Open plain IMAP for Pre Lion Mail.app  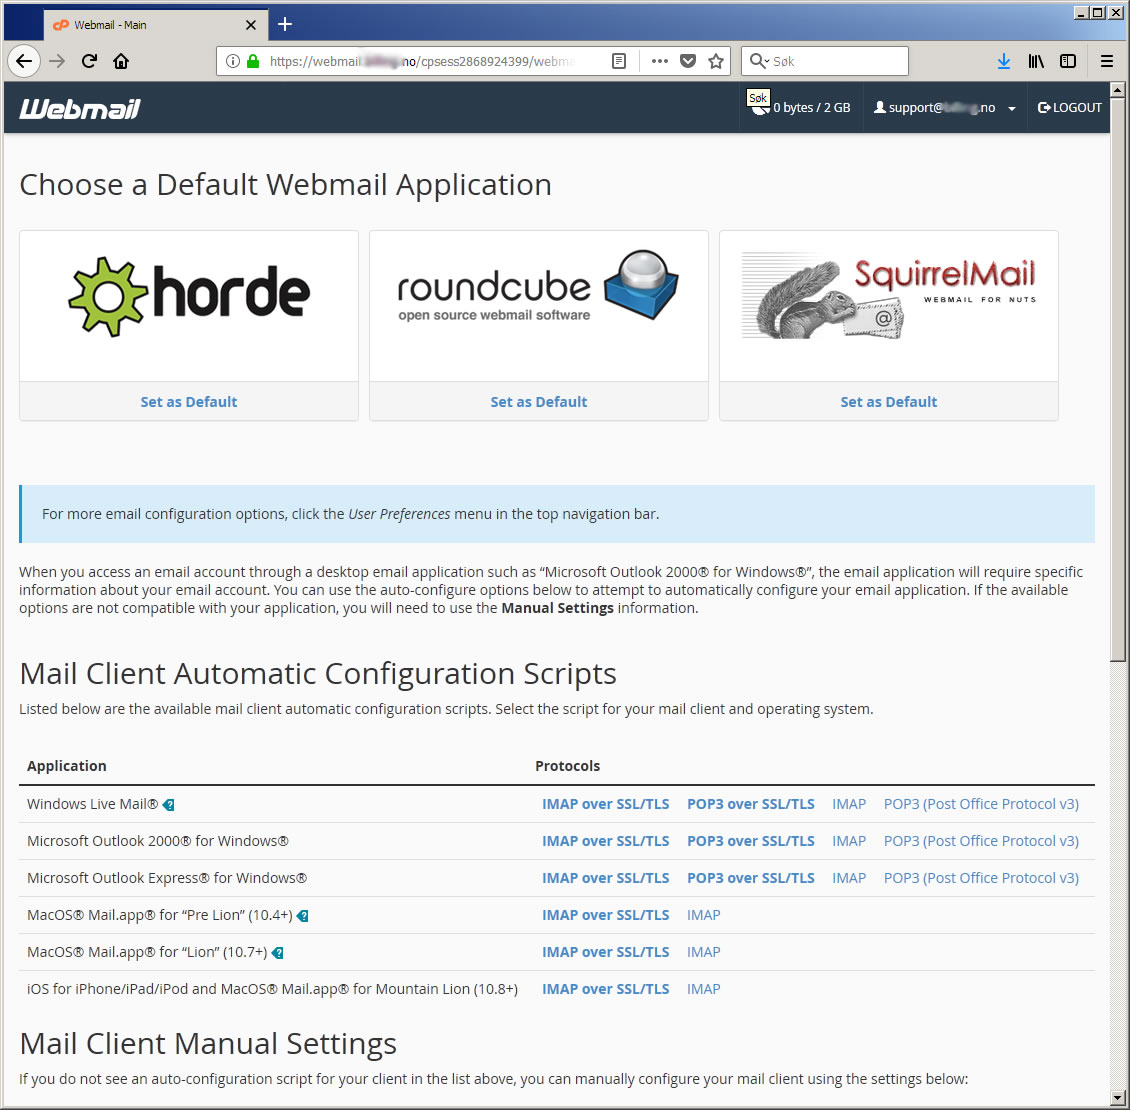[703, 915]
